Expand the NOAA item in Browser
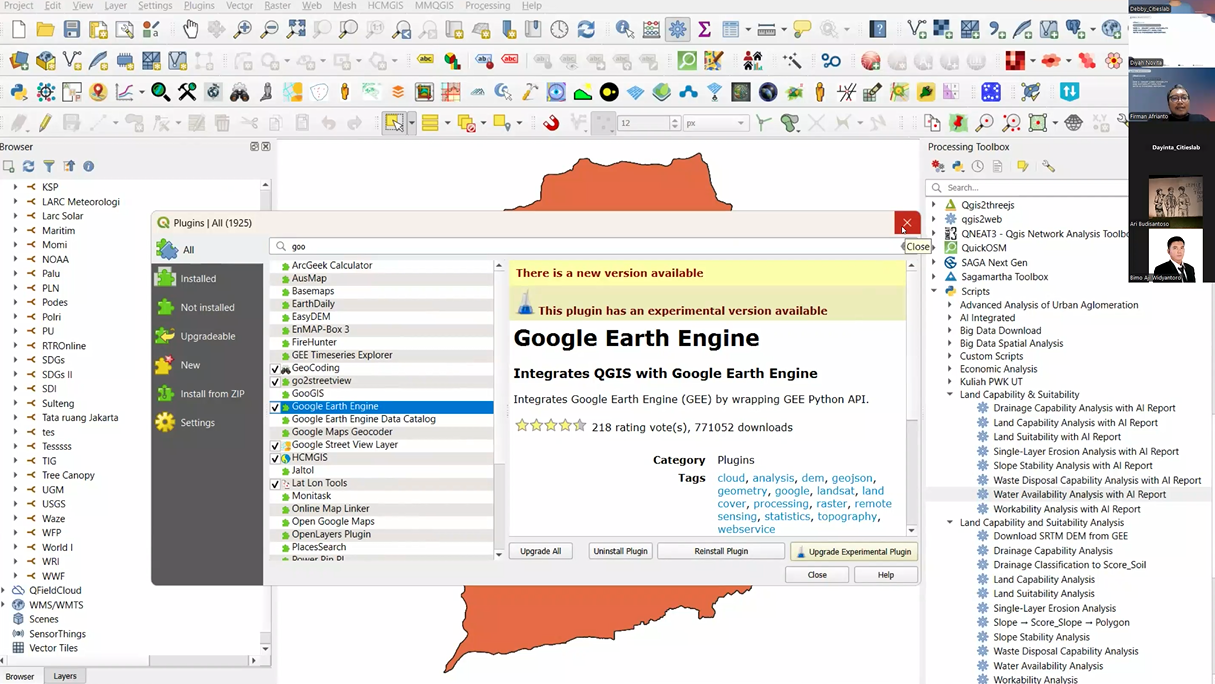This screenshot has width=1215, height=684. [15, 259]
